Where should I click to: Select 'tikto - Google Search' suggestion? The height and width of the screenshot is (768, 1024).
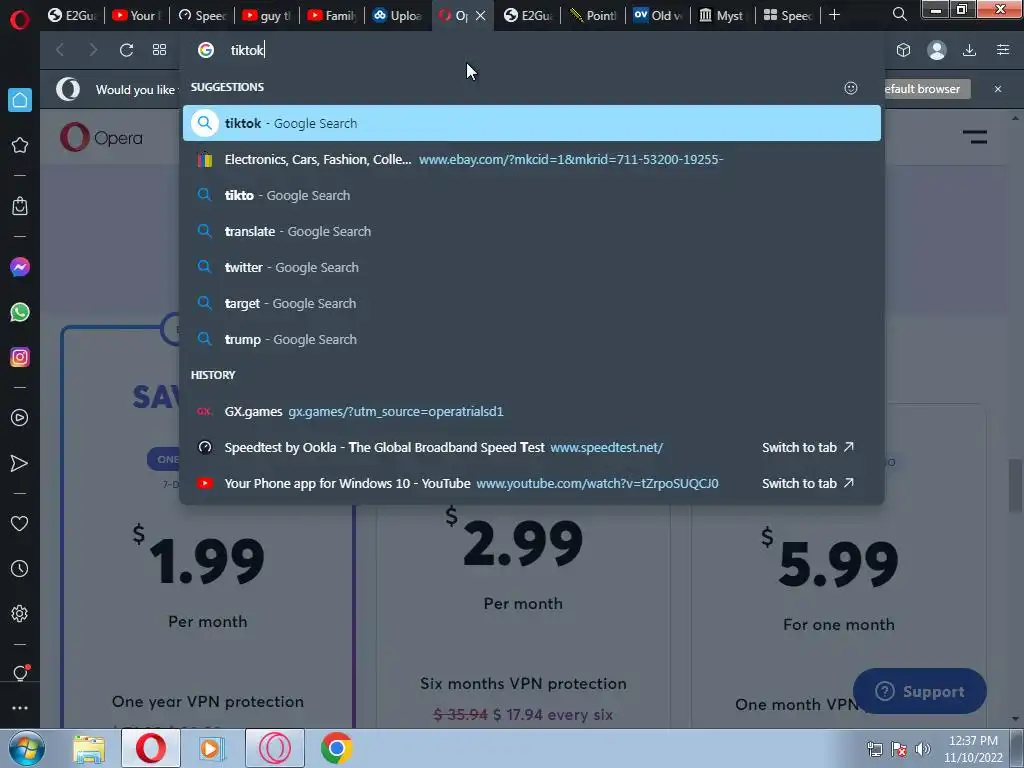click(532, 195)
